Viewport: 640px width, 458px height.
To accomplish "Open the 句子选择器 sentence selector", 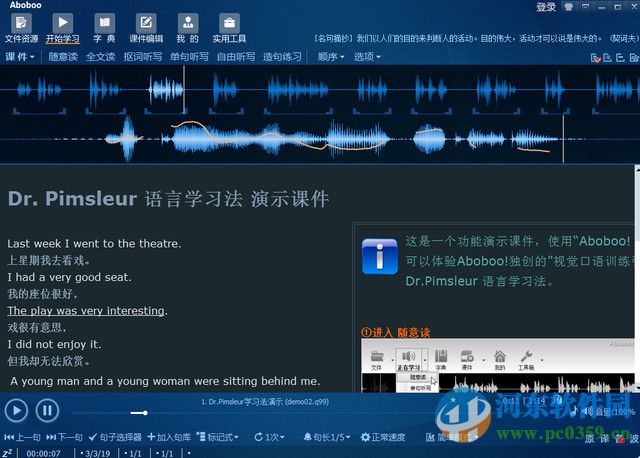I will [x=115, y=437].
